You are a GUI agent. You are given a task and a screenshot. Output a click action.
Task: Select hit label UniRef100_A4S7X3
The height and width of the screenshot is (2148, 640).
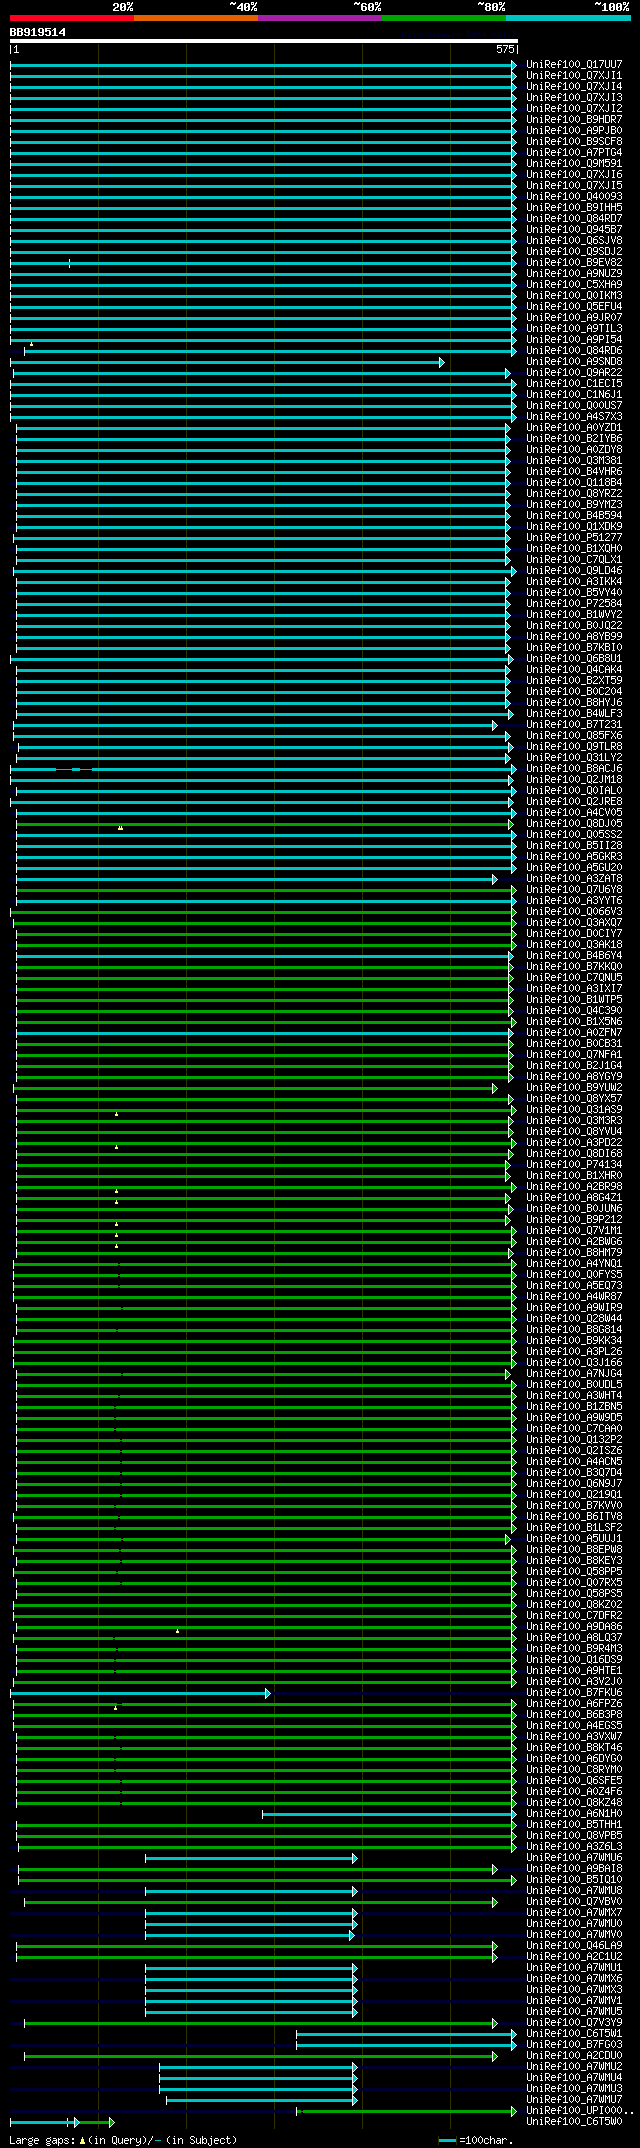(574, 416)
